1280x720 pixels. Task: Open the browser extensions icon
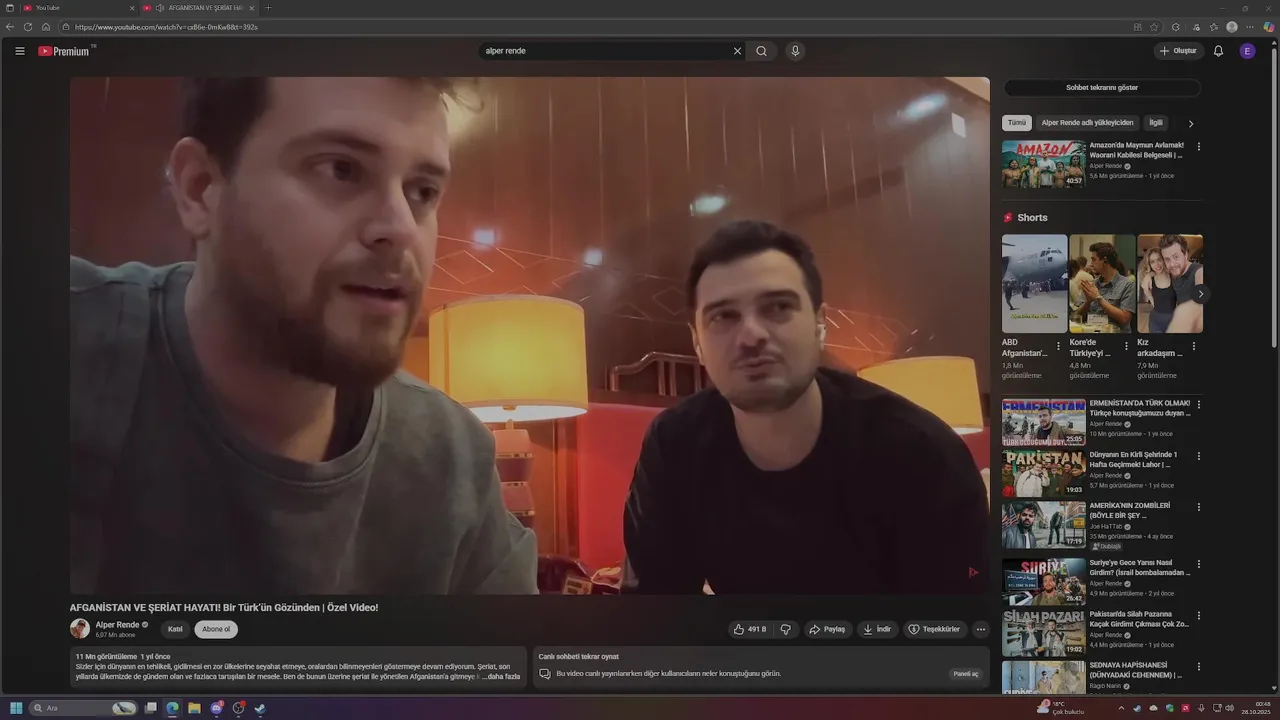pyautogui.click(x=1176, y=27)
